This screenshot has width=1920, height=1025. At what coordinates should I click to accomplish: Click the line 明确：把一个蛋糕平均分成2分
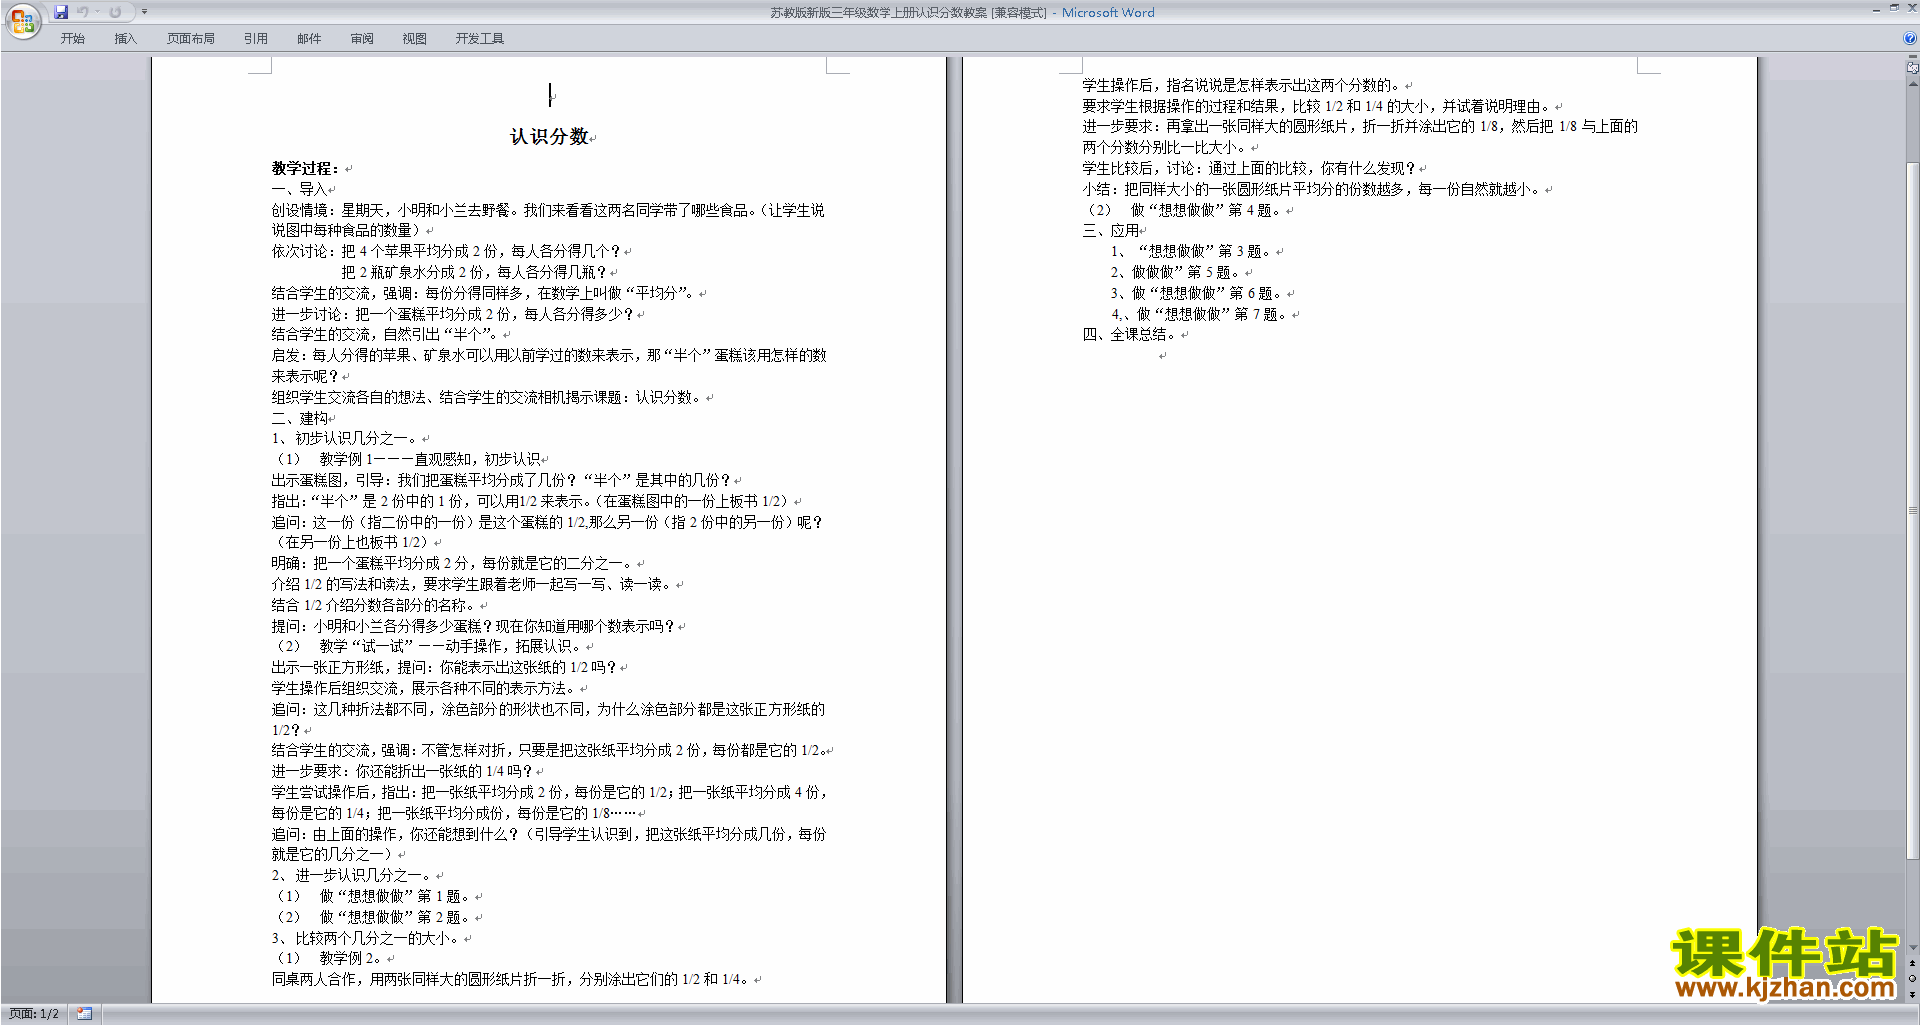[x=453, y=563]
